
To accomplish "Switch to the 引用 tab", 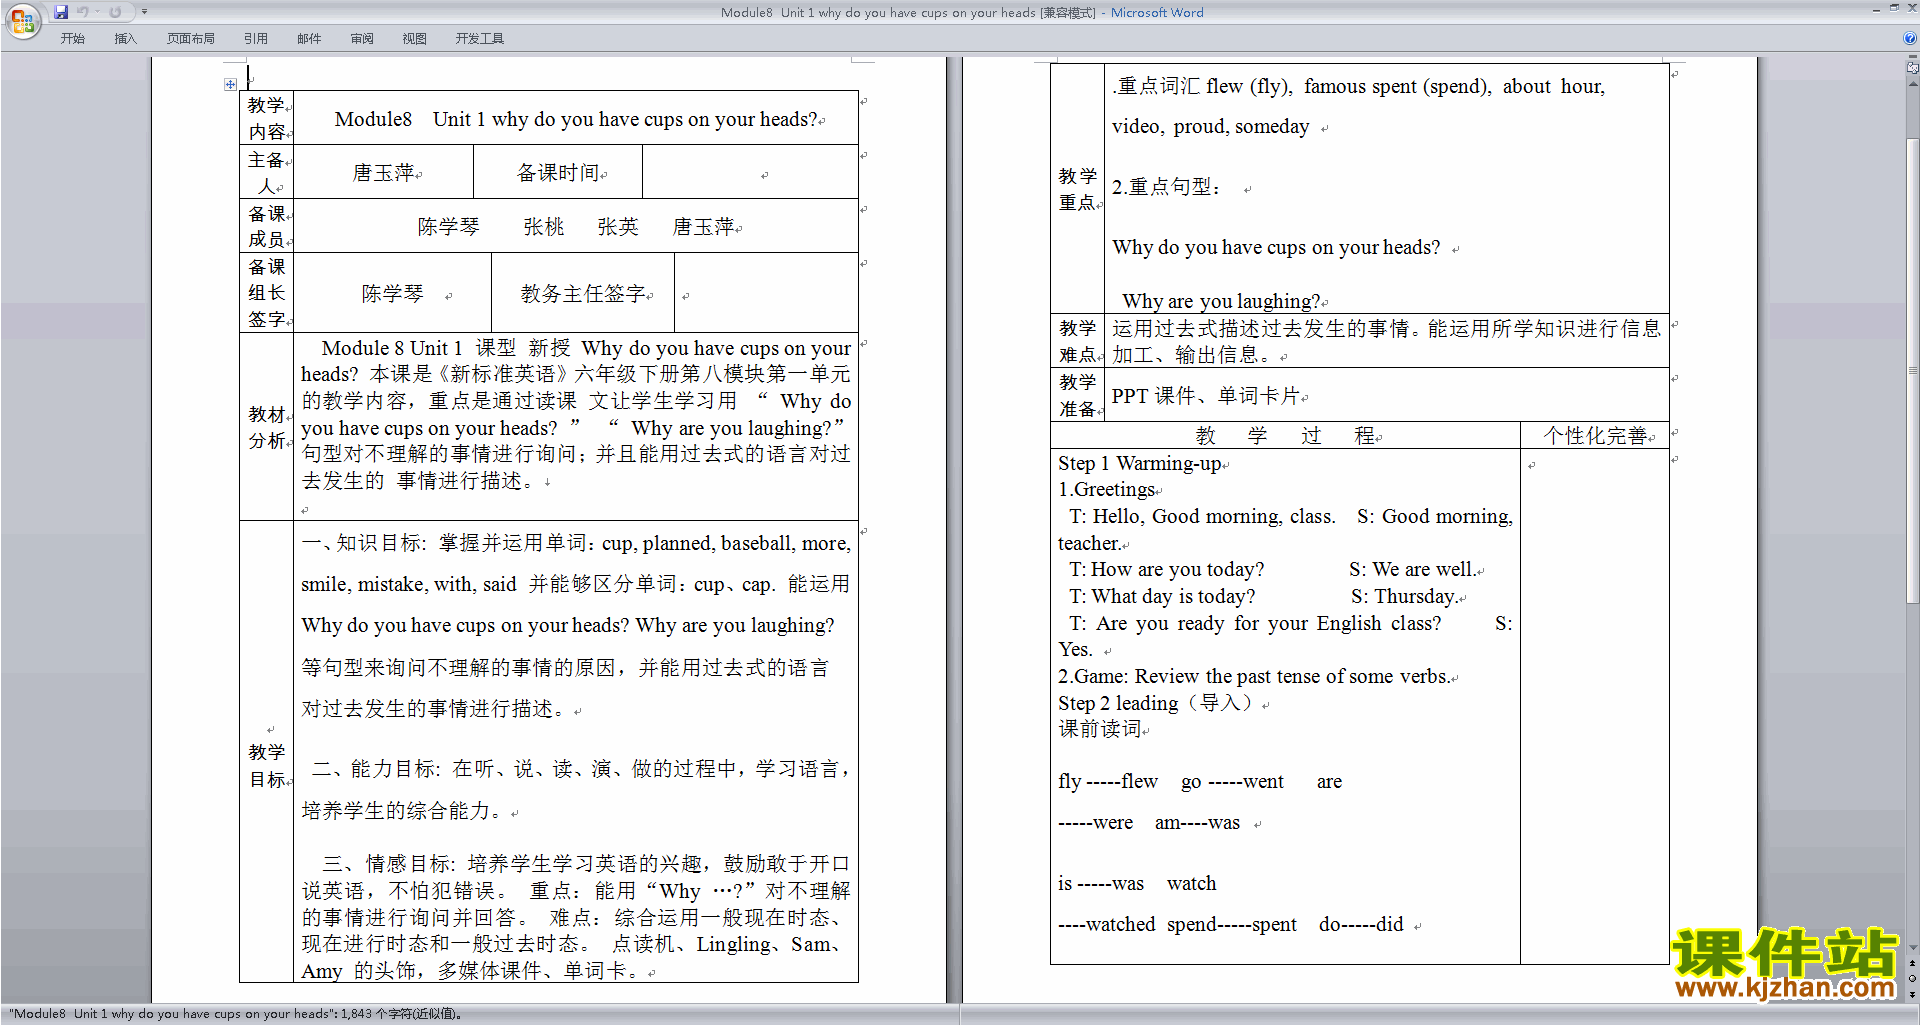I will (x=255, y=39).
